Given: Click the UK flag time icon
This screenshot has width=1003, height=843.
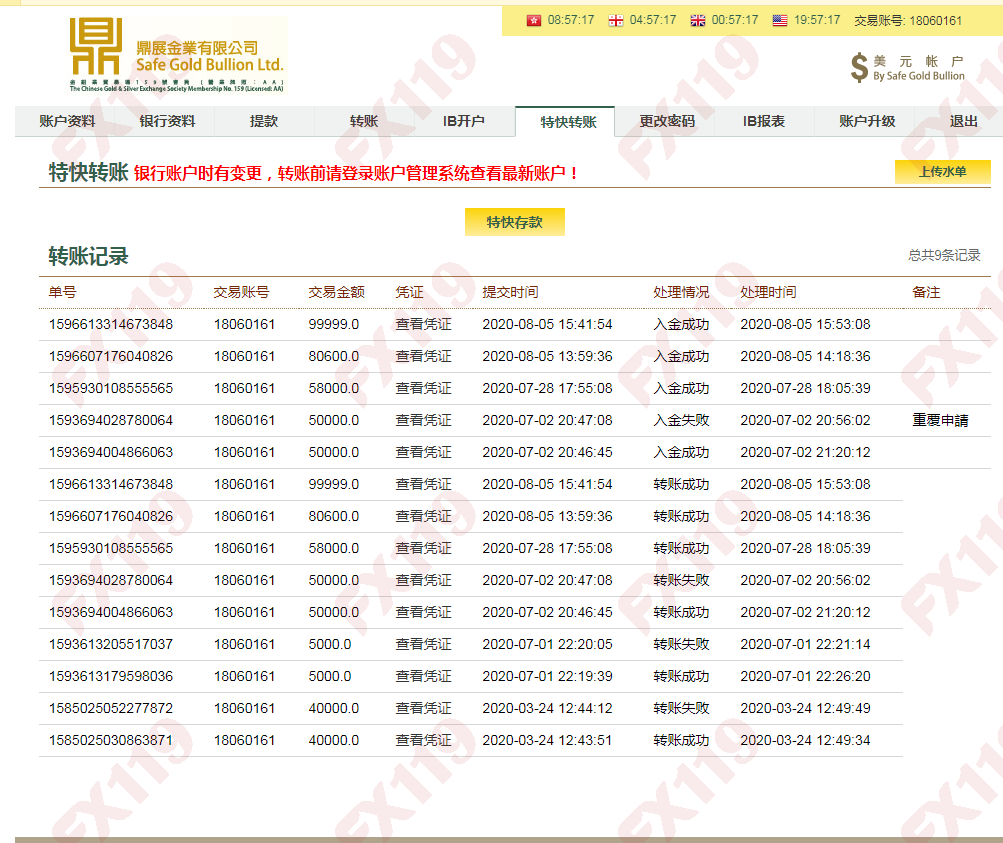Looking at the screenshot, I should [697, 19].
